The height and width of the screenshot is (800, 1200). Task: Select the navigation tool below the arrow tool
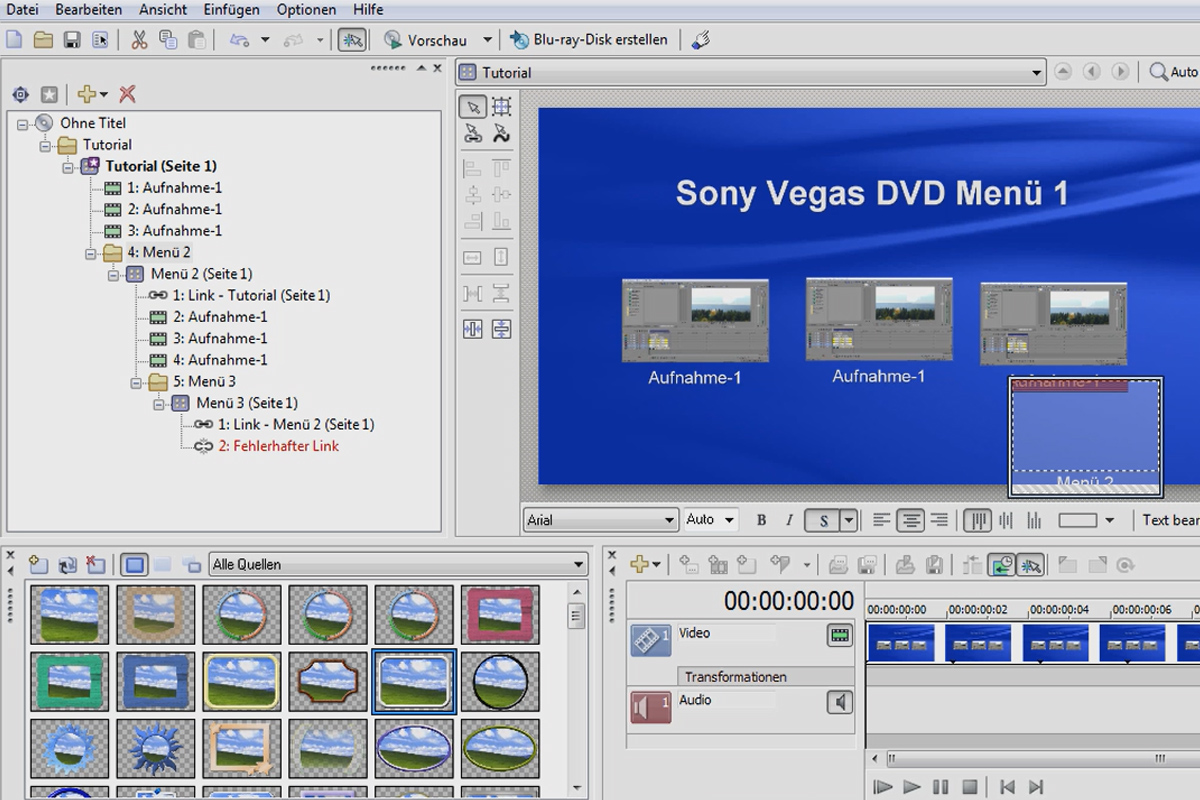(473, 133)
